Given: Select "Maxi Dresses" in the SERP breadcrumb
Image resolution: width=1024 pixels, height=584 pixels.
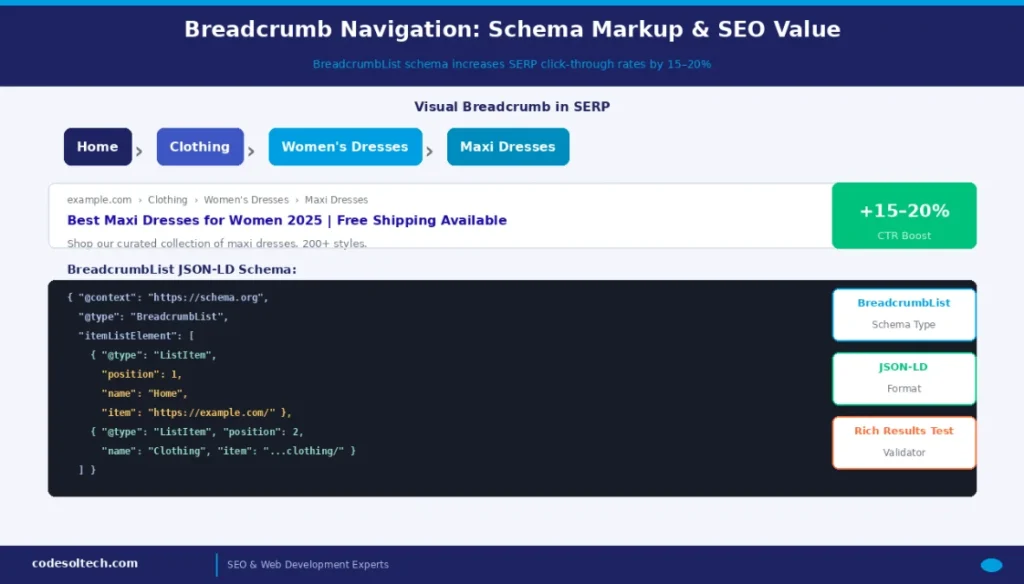Looking at the screenshot, I should coord(336,199).
